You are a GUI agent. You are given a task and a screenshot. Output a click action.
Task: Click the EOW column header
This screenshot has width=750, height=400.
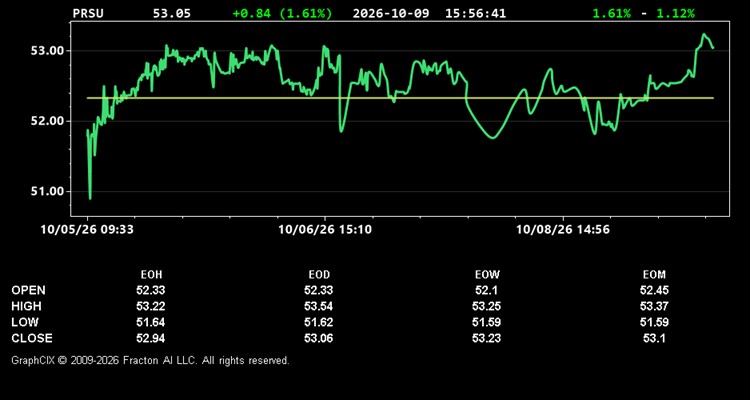click(x=487, y=275)
